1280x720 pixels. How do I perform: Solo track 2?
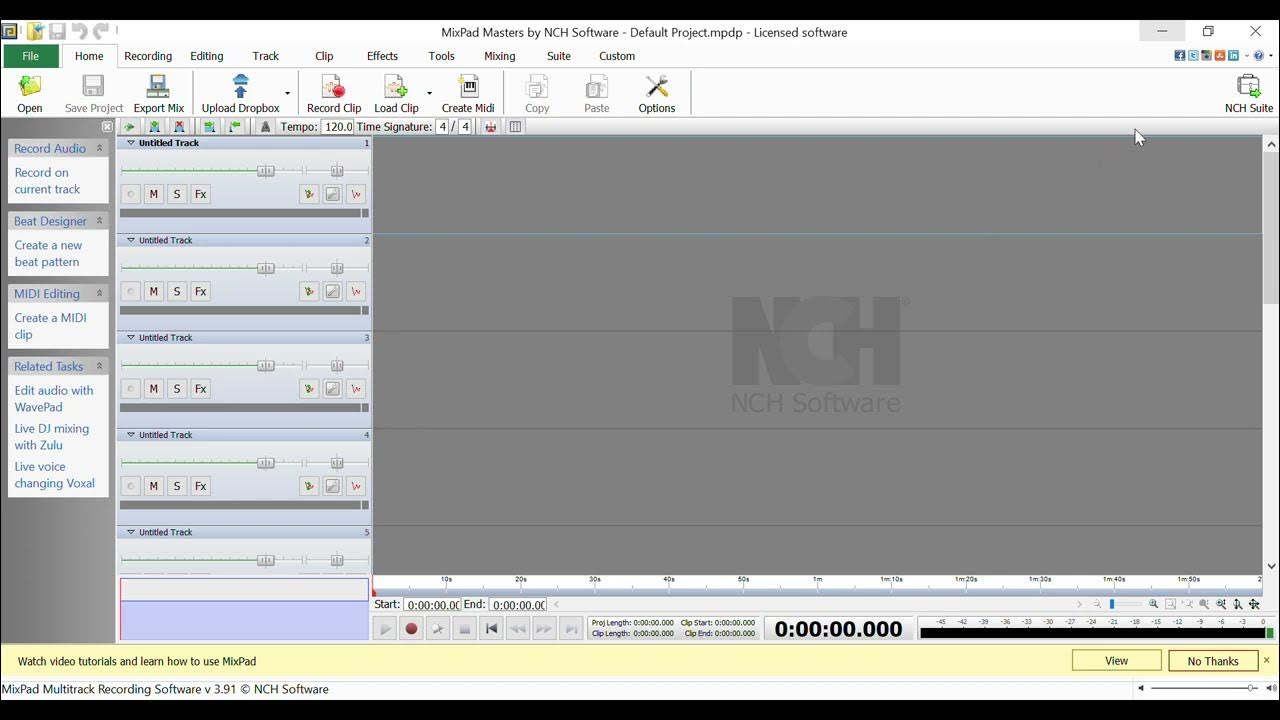pyautogui.click(x=177, y=291)
